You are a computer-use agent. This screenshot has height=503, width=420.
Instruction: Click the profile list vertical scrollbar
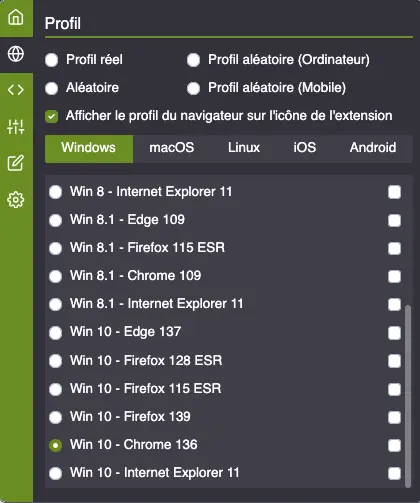point(408,396)
